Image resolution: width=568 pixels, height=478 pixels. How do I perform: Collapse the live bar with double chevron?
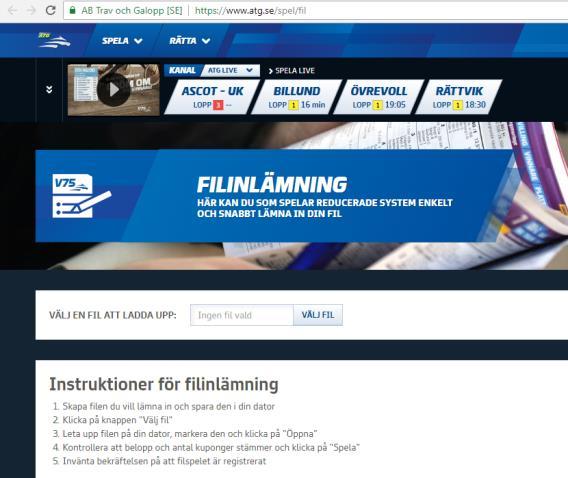coord(49,89)
